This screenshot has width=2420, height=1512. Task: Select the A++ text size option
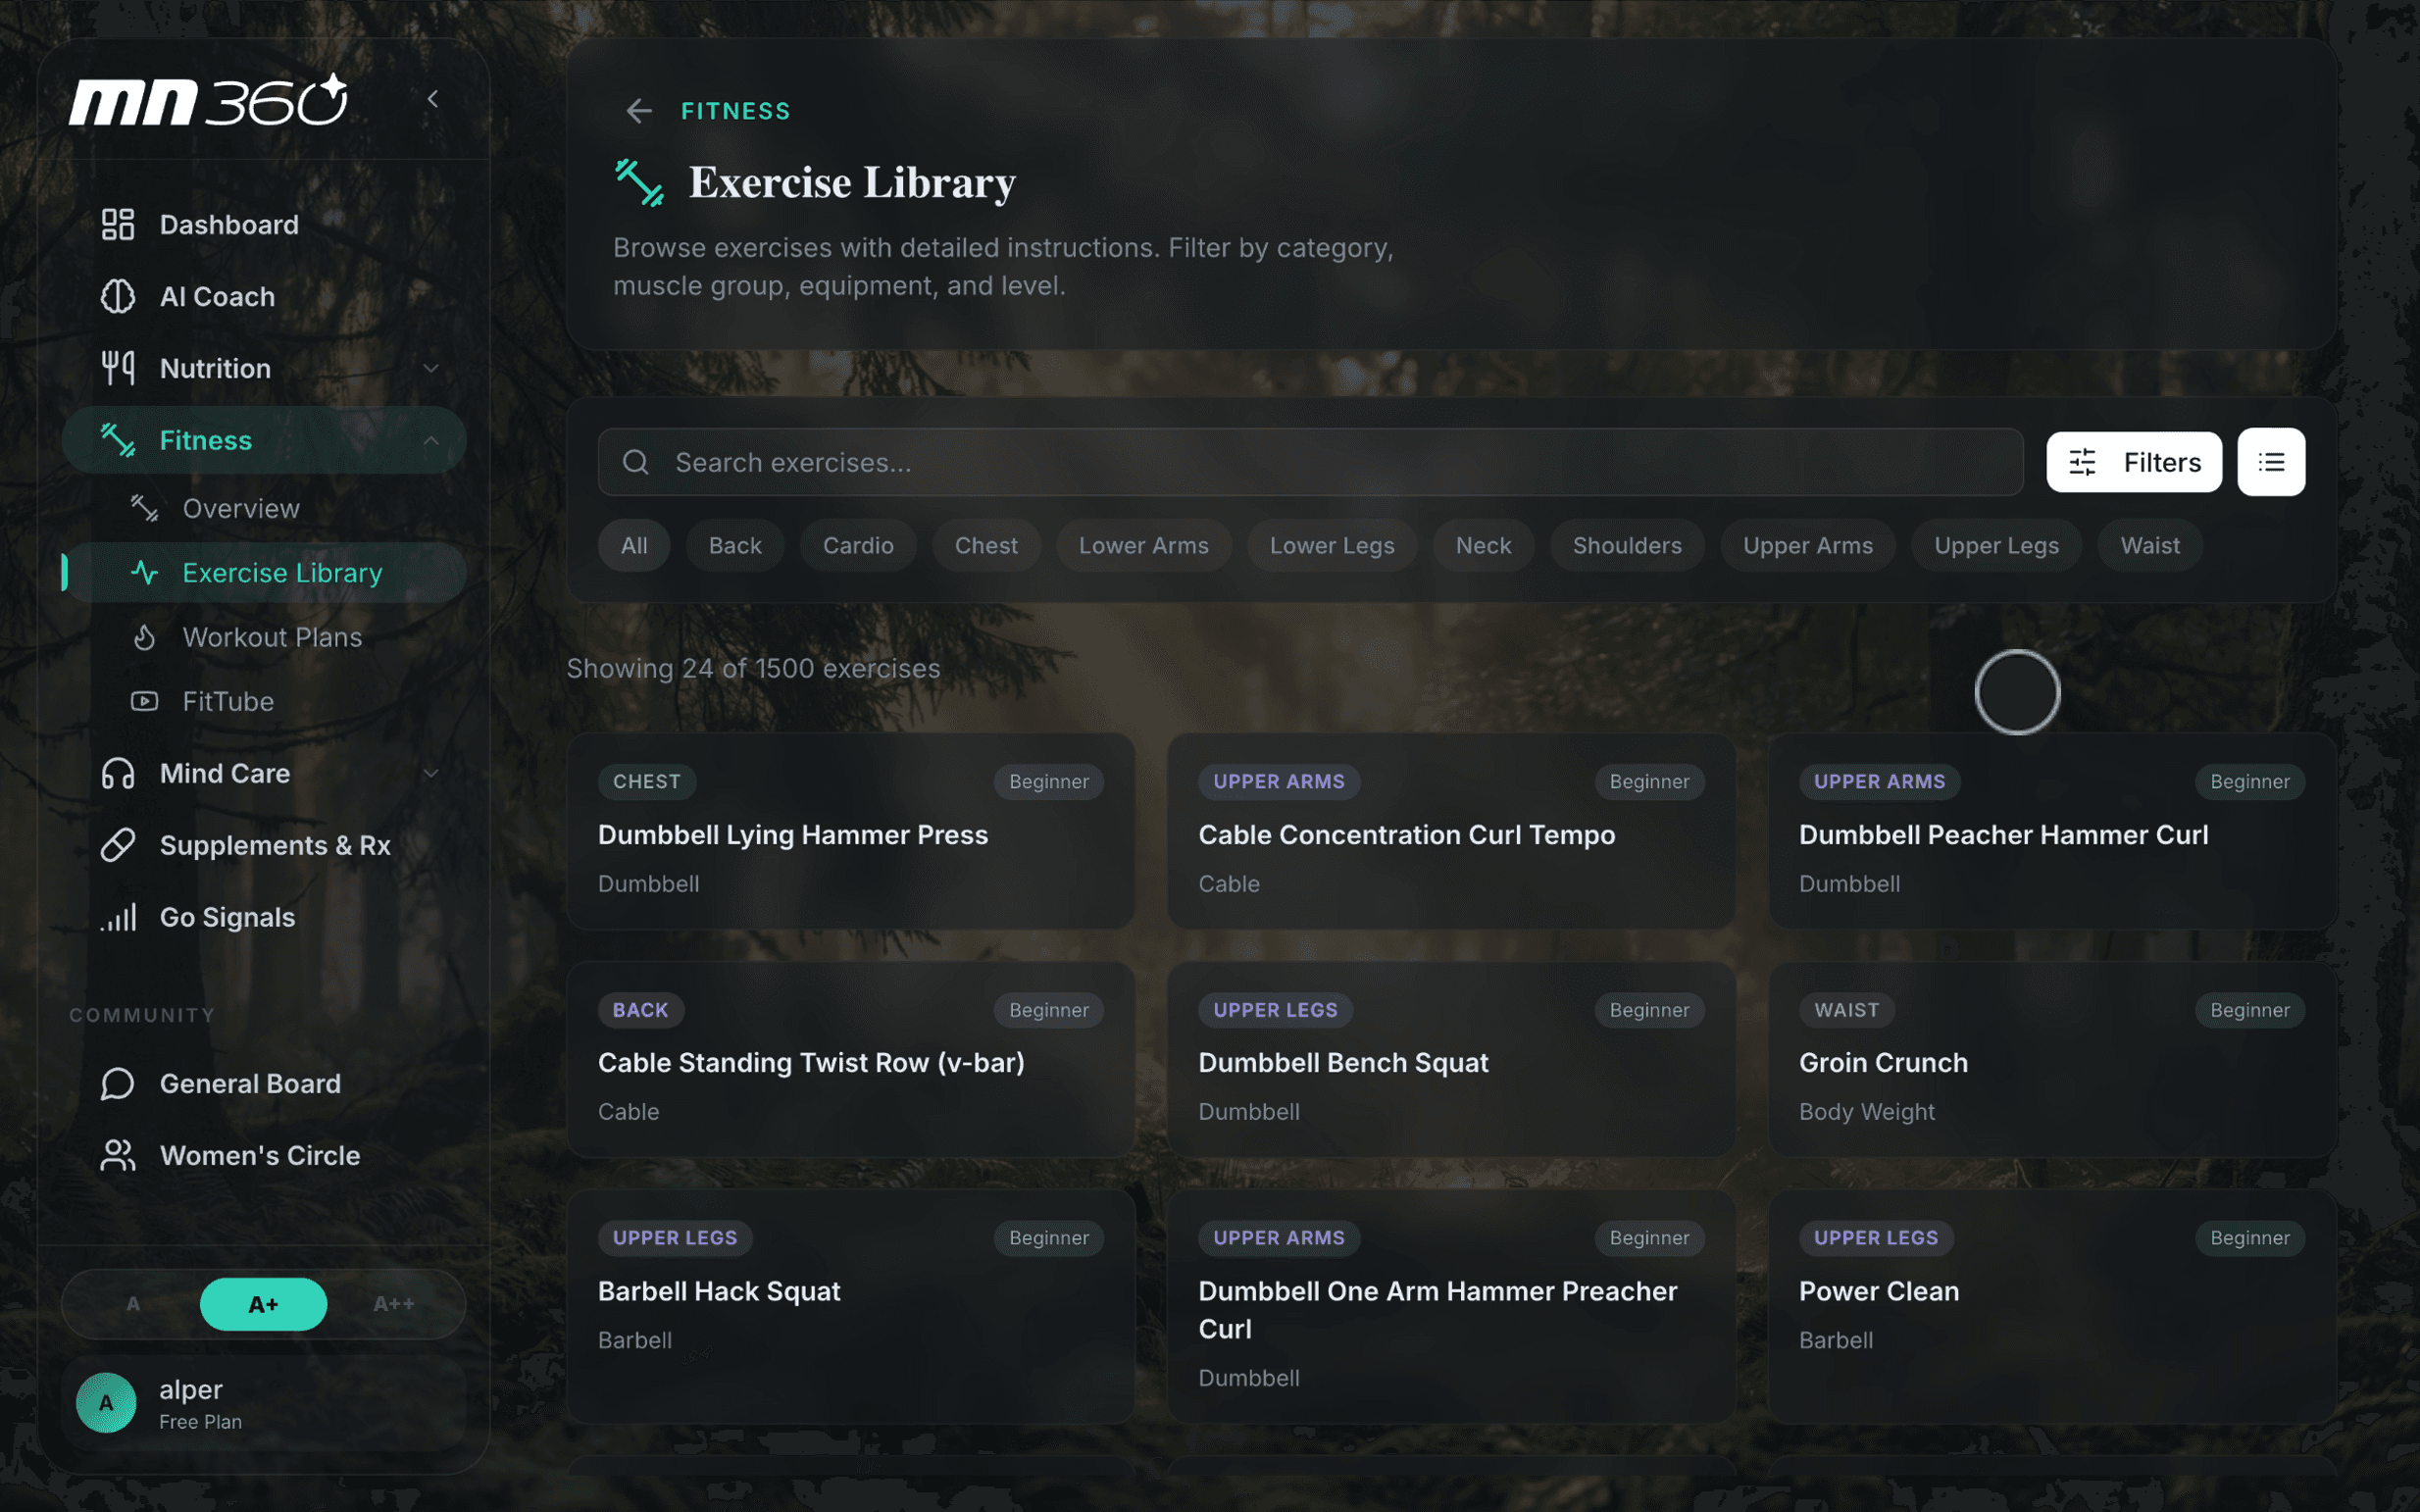point(393,1304)
